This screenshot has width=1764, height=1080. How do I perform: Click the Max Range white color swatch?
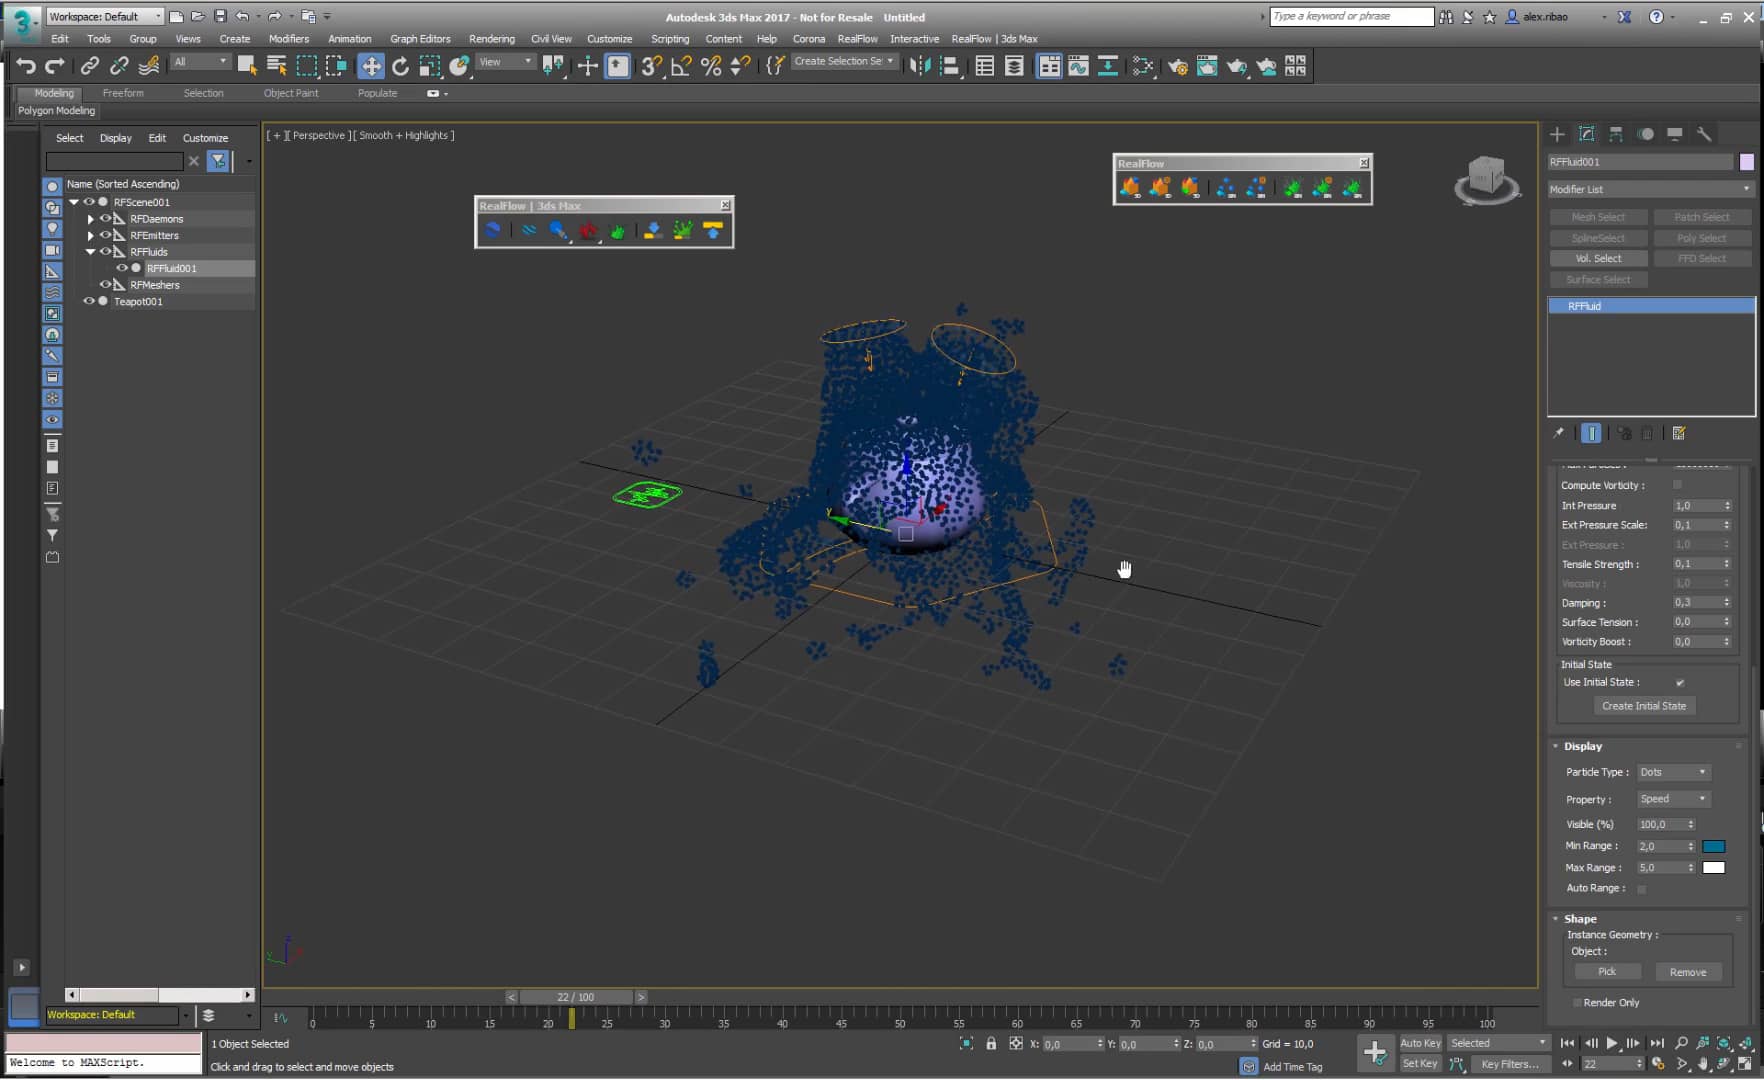click(x=1714, y=867)
